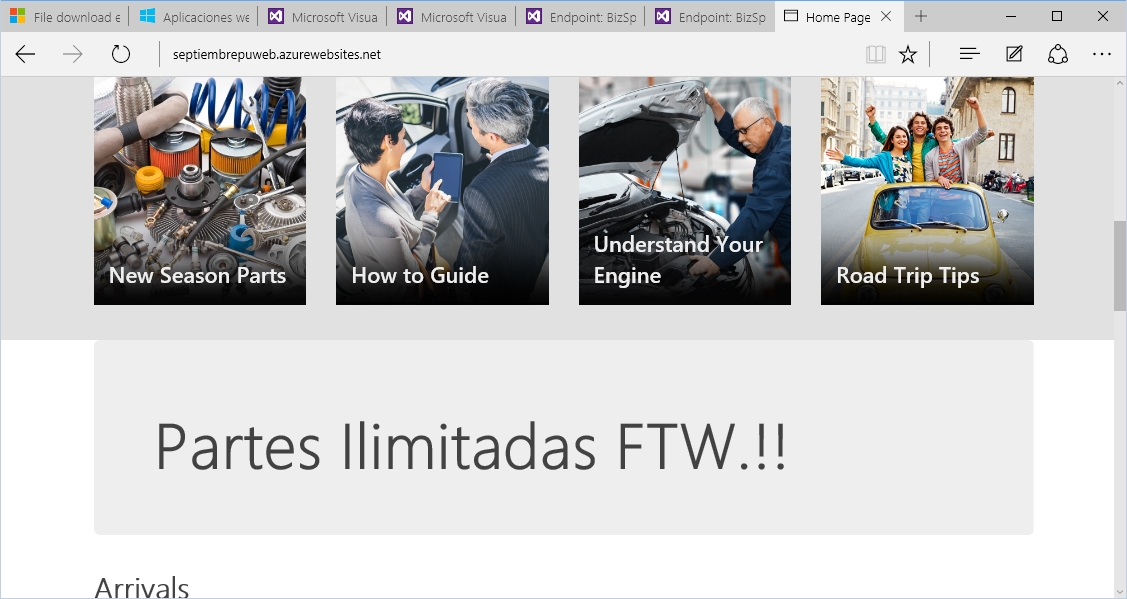Switch to the Aplicaciones we tab
Image resolution: width=1127 pixels, height=599 pixels.
(x=193, y=17)
